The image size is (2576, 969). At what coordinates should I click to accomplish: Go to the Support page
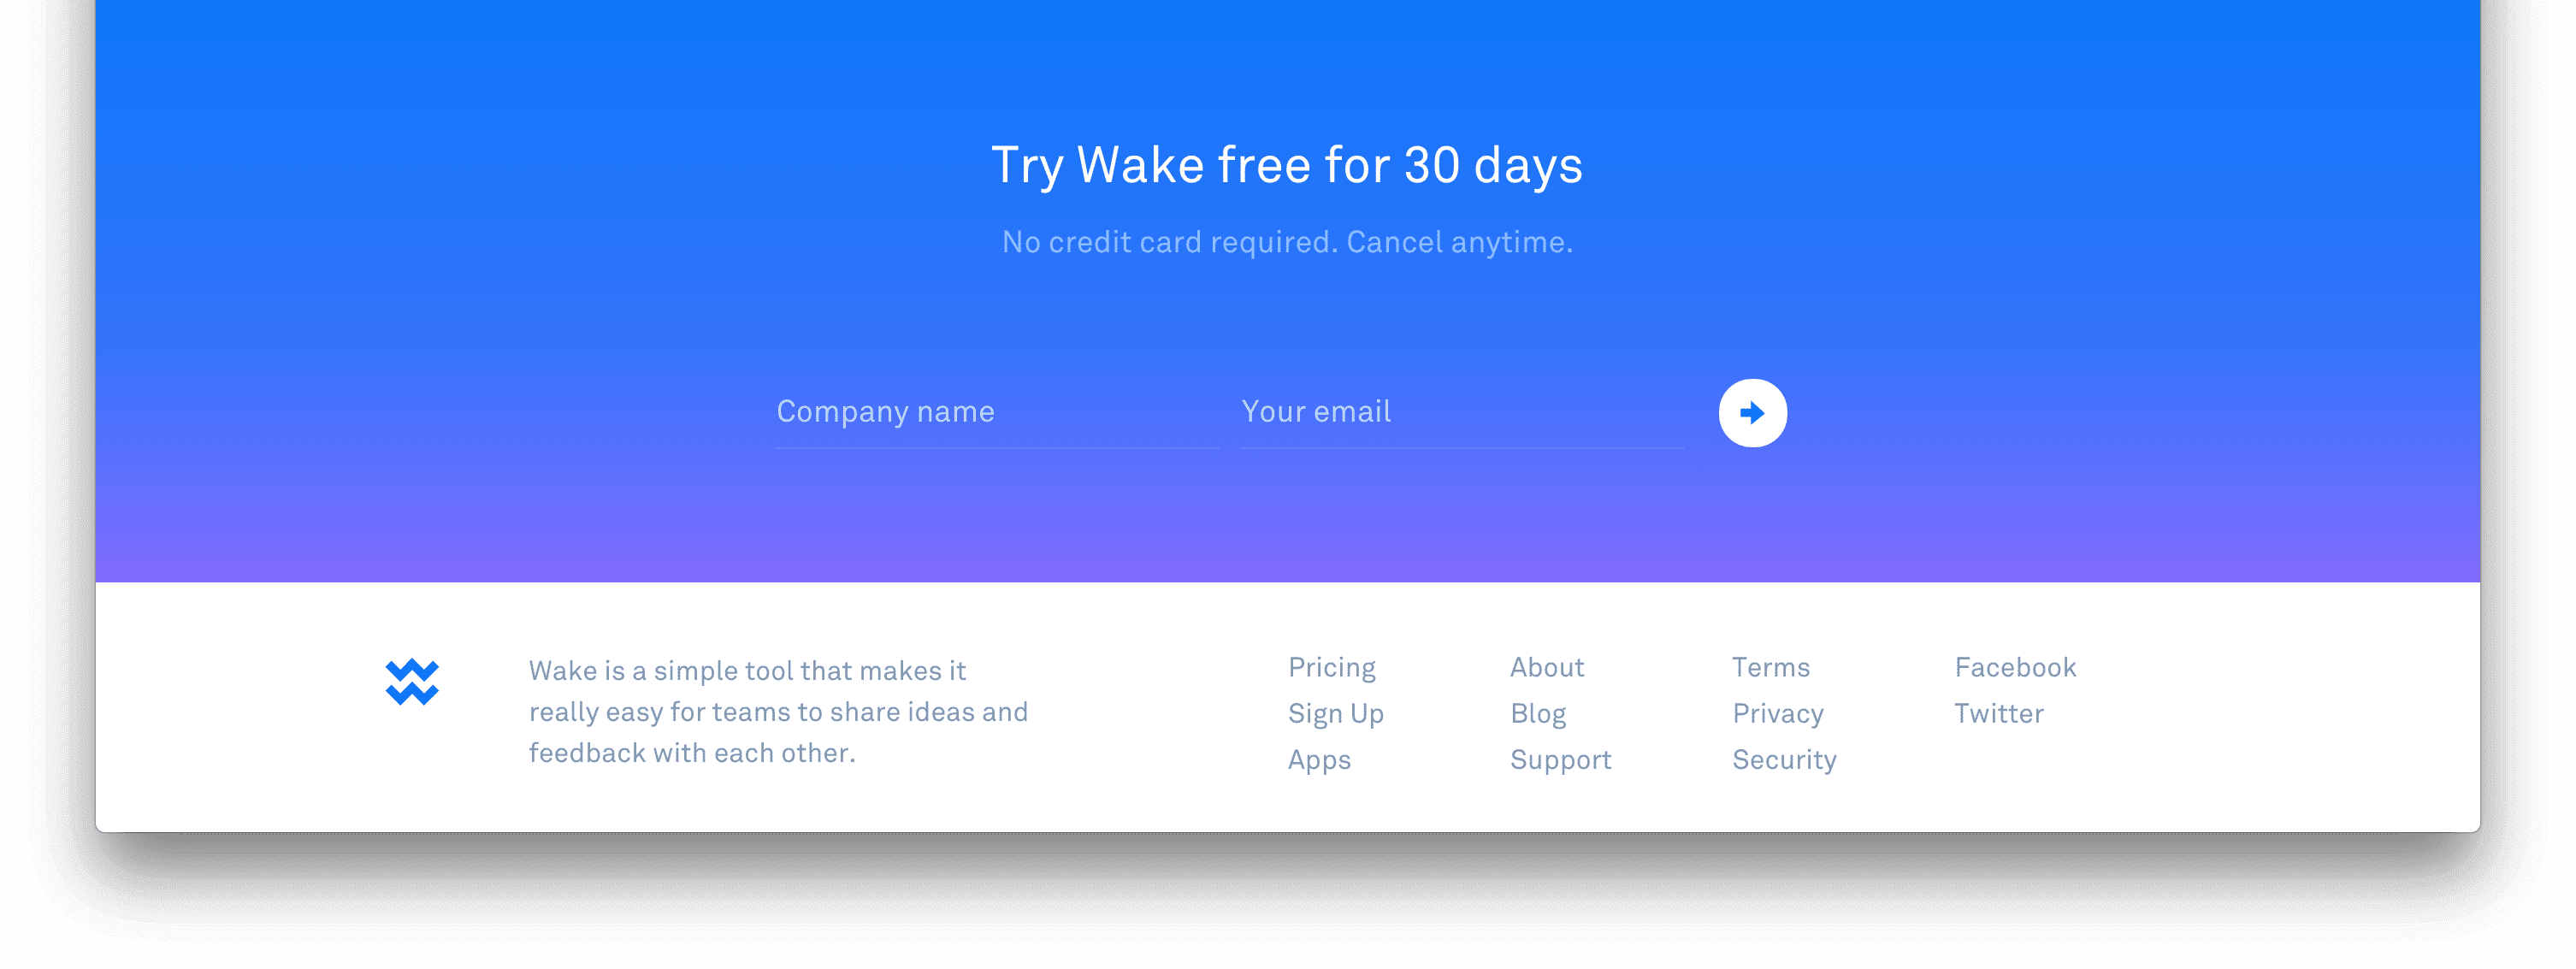point(1560,760)
